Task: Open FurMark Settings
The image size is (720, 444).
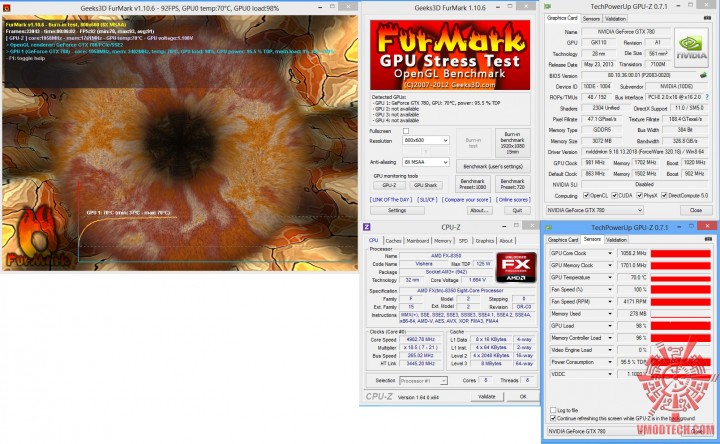Action: tap(397, 210)
